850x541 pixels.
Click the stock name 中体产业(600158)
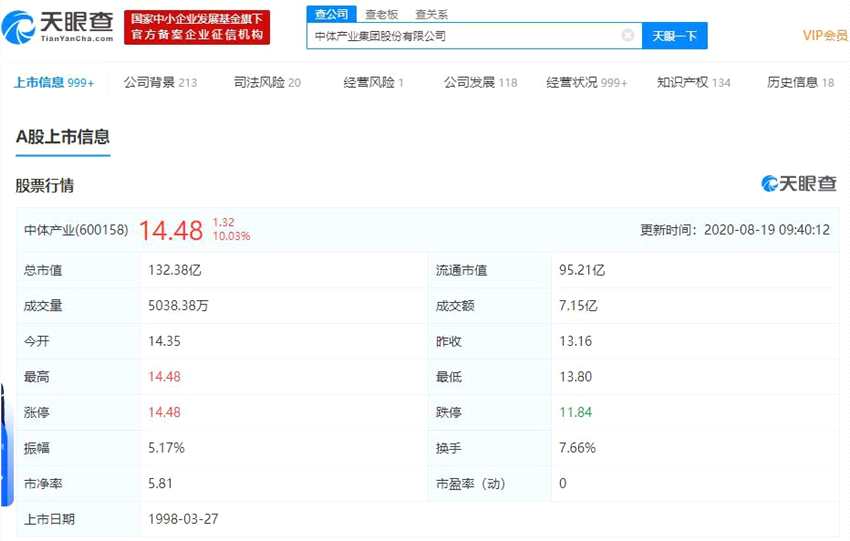point(76,230)
